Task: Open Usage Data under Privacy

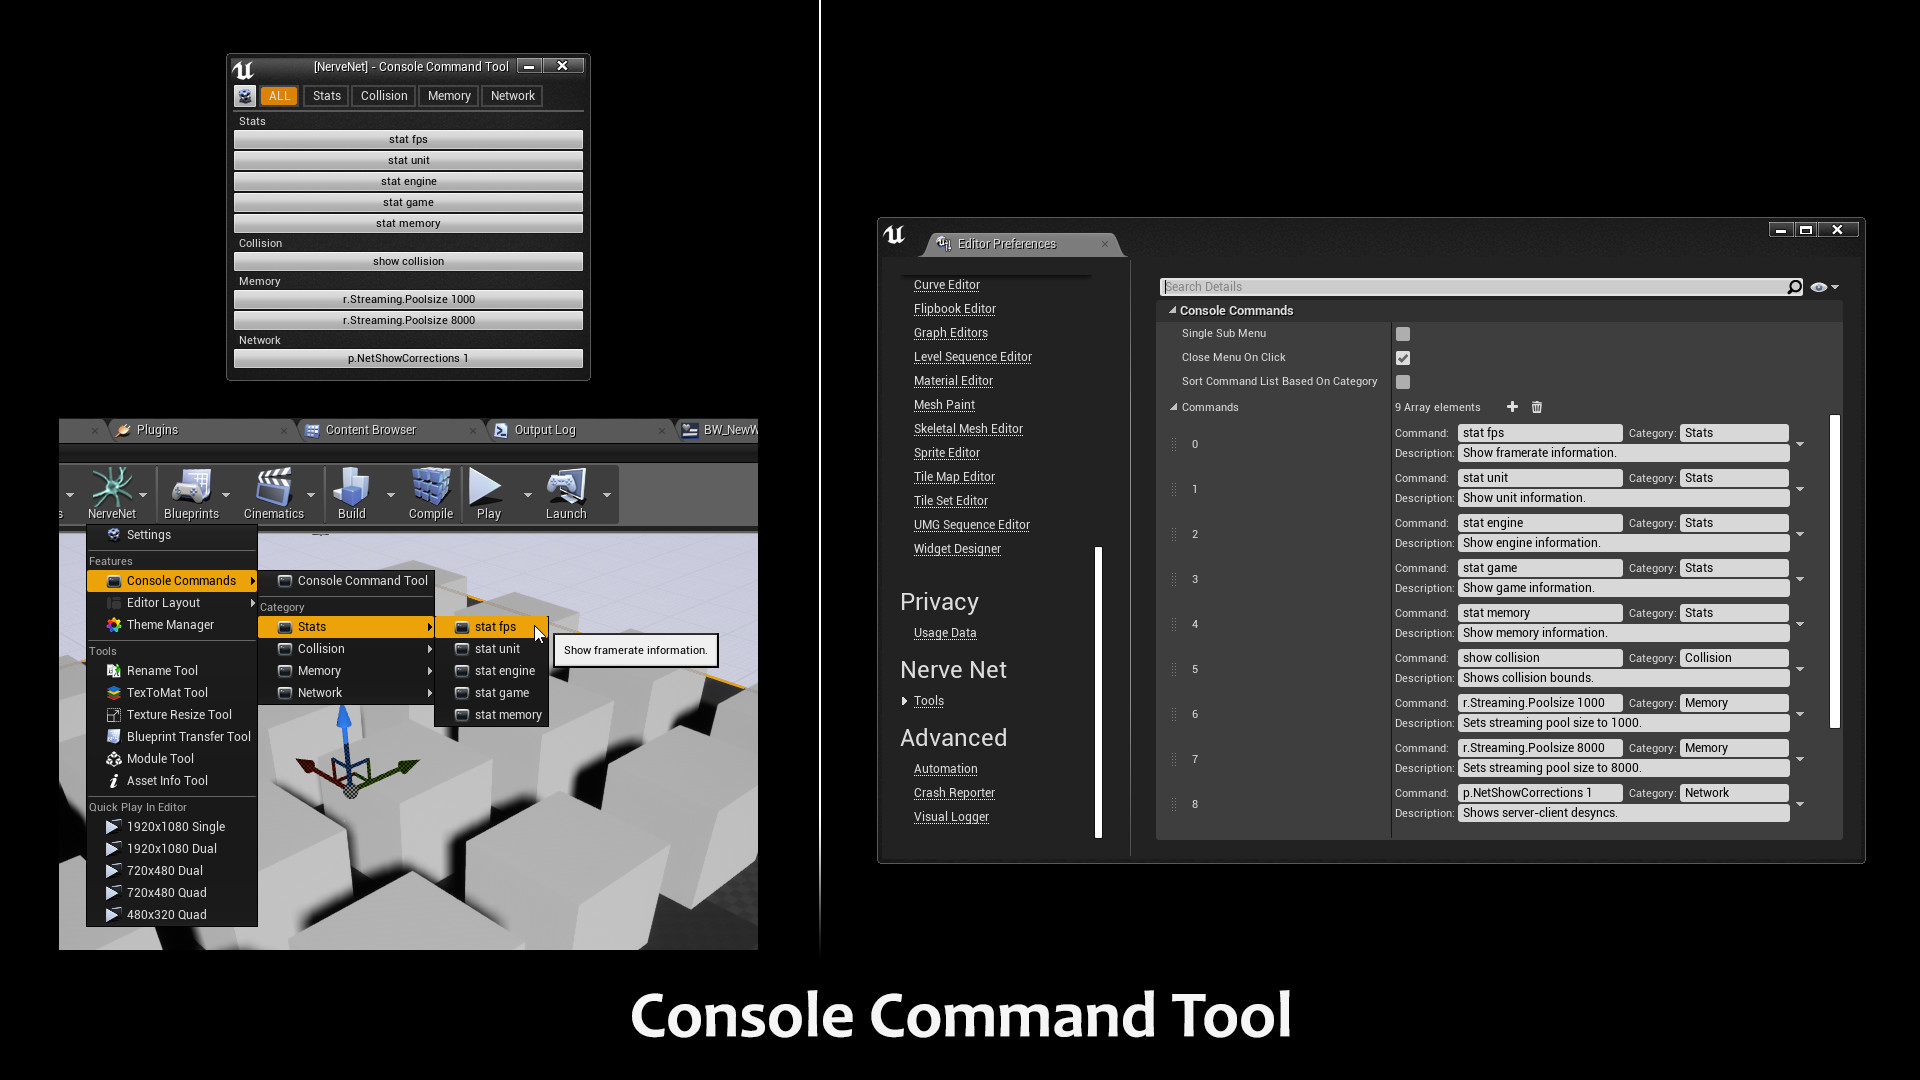Action: click(x=945, y=633)
